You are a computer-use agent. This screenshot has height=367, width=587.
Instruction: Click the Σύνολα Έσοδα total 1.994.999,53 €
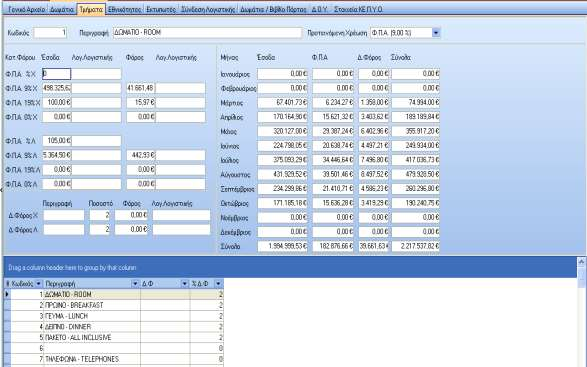[282, 246]
